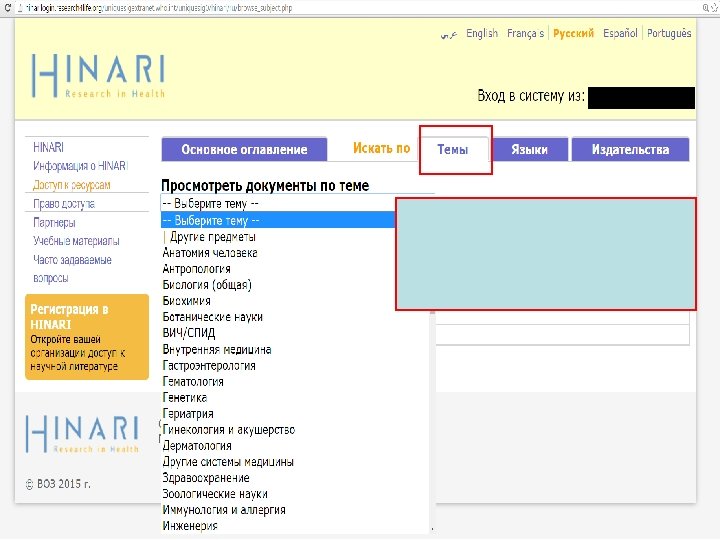Choose ВИЧ/СПИД in subject list
The width and height of the screenshot is (720, 540).
coord(189,333)
